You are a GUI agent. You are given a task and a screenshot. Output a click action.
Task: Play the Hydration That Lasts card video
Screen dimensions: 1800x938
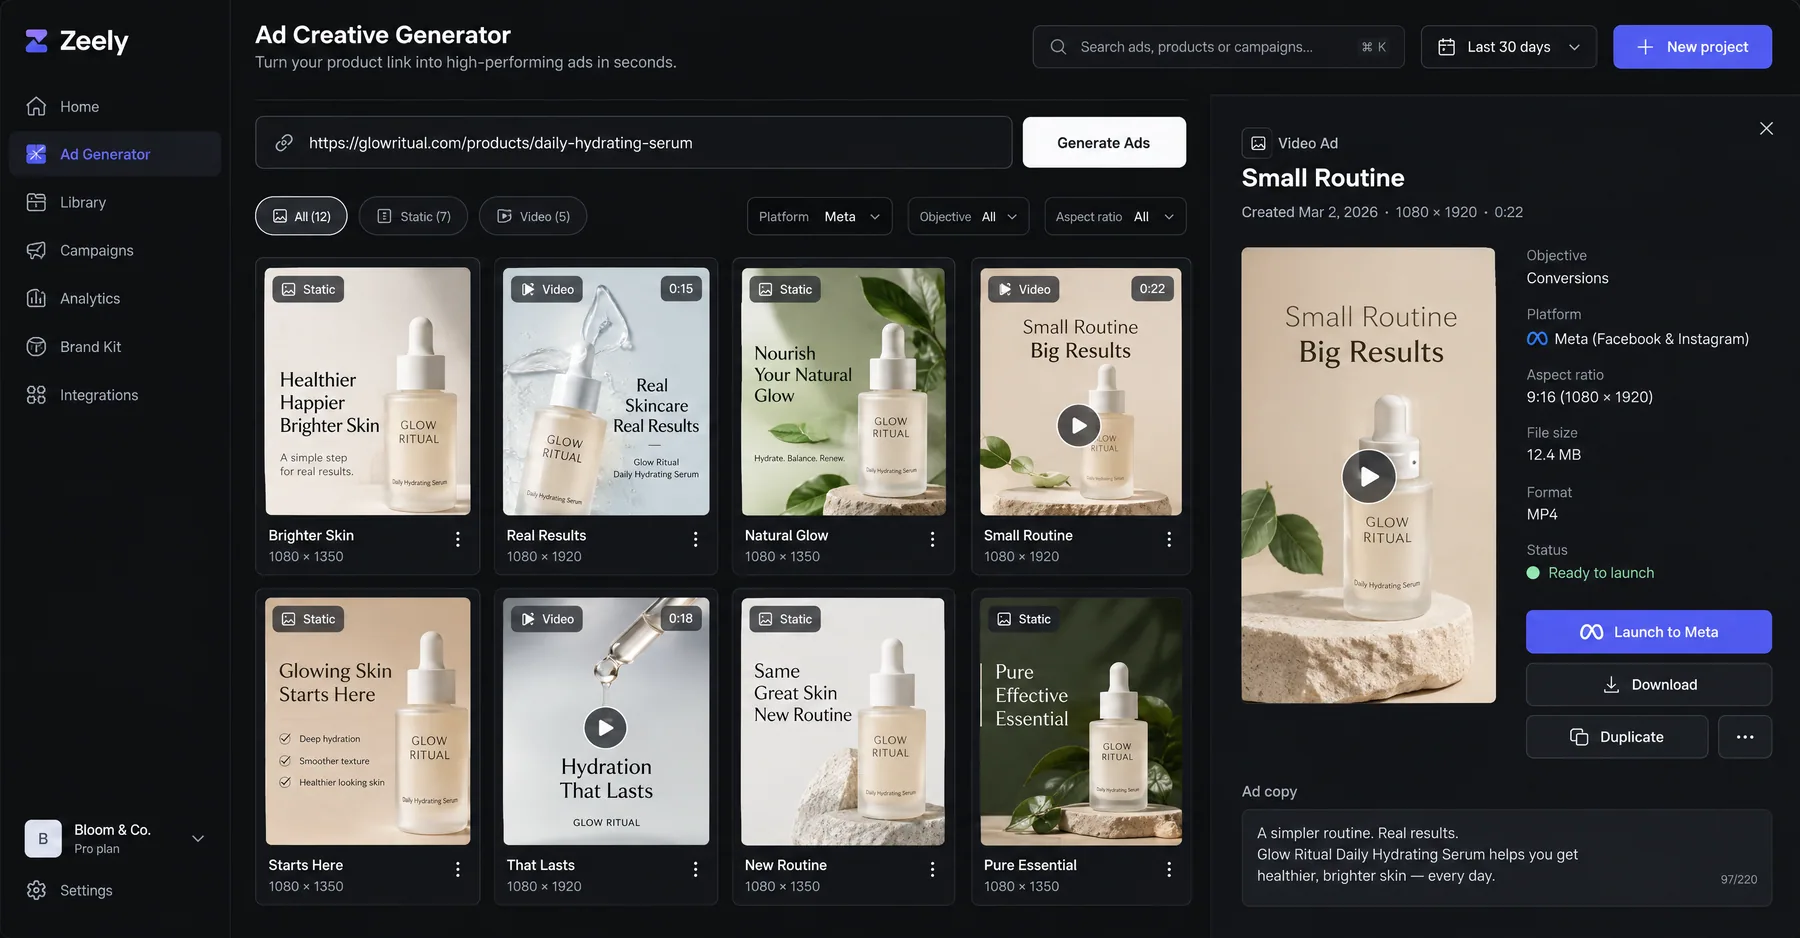point(605,728)
